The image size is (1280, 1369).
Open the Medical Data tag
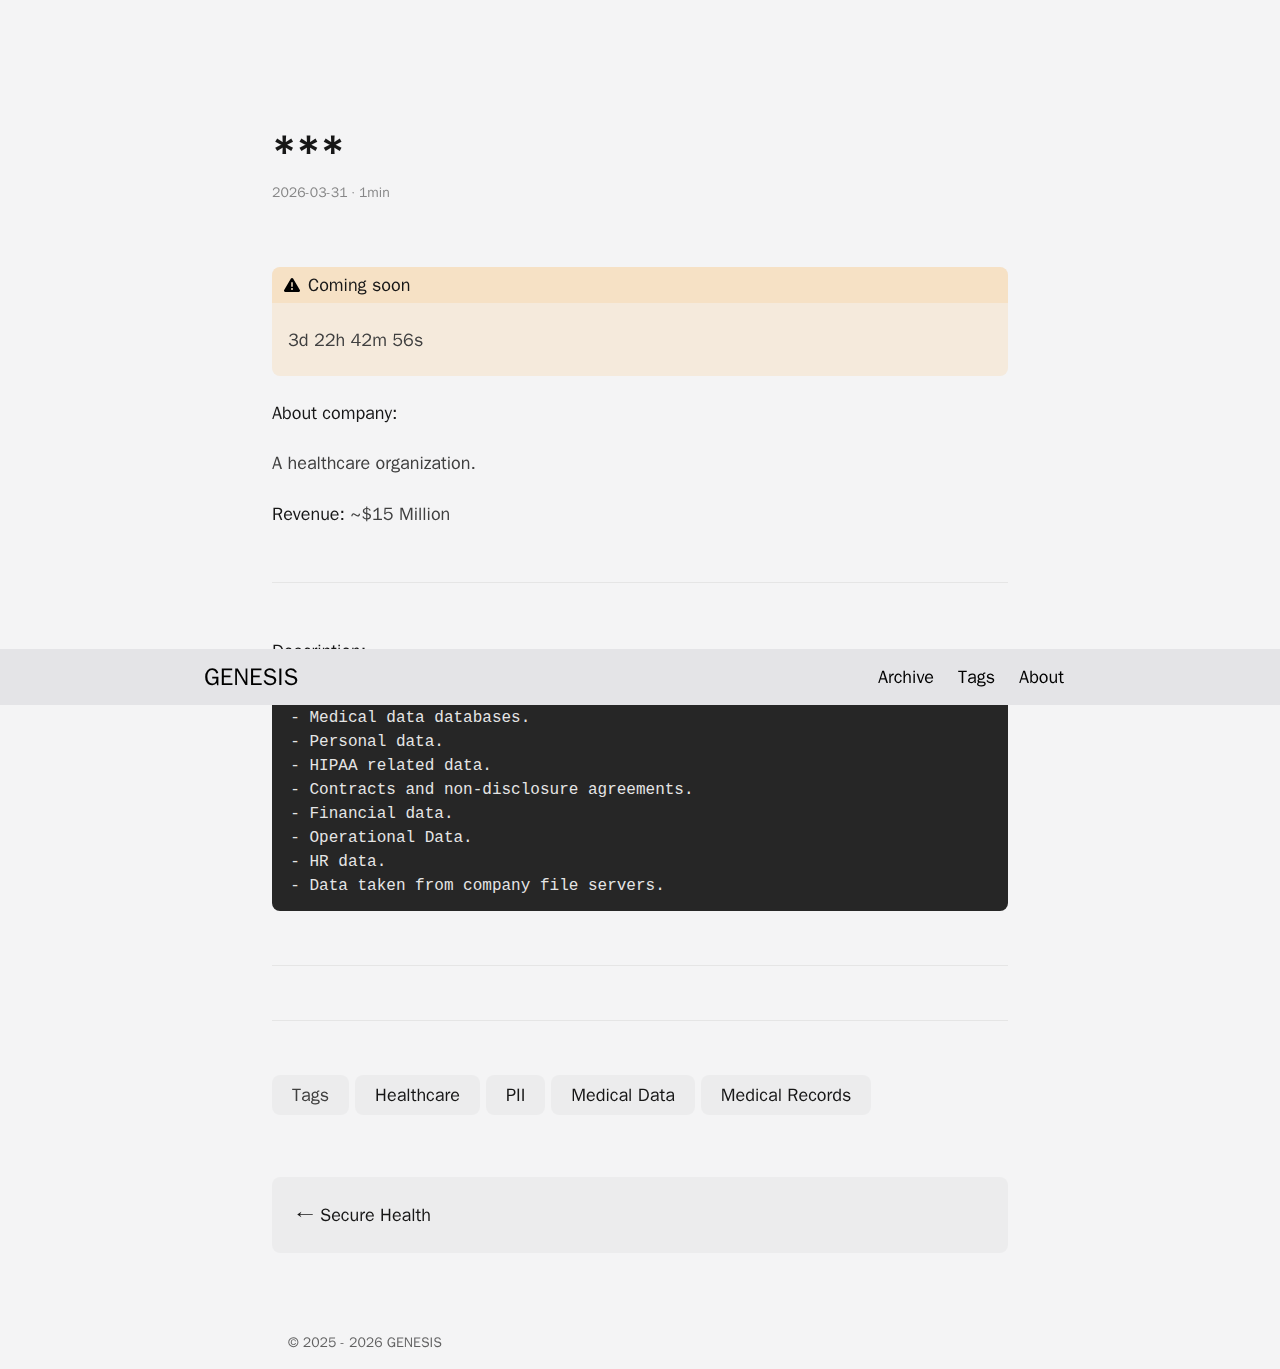click(622, 1095)
